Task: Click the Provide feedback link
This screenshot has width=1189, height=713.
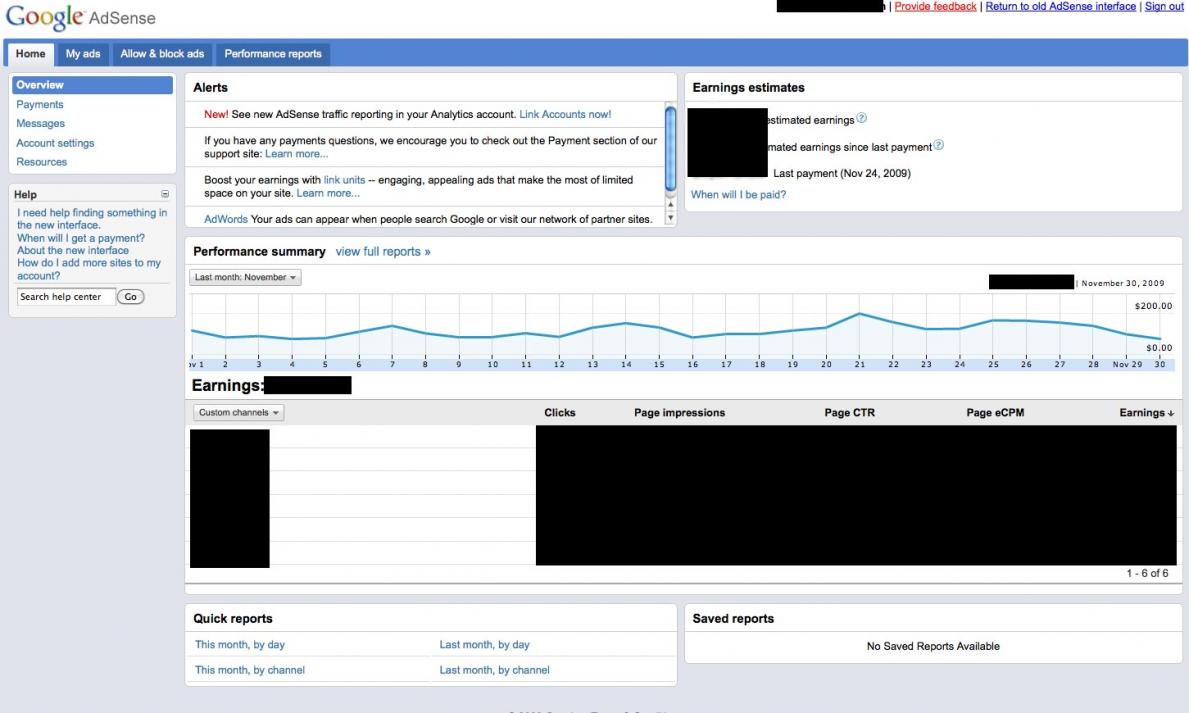Action: click(x=935, y=6)
